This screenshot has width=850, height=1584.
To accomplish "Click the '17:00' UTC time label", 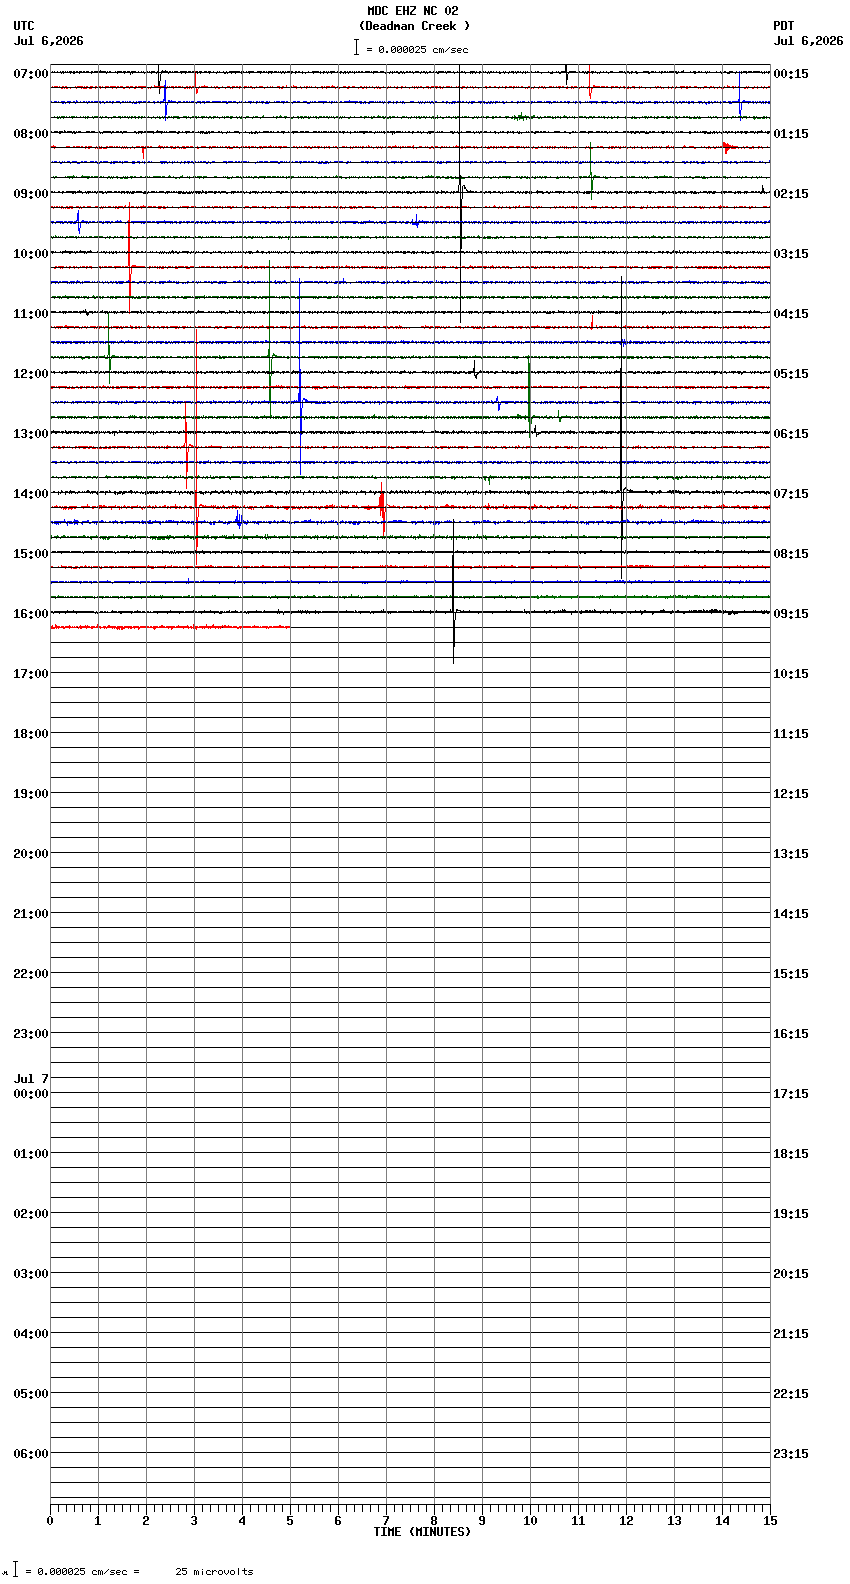I will 31,674.
